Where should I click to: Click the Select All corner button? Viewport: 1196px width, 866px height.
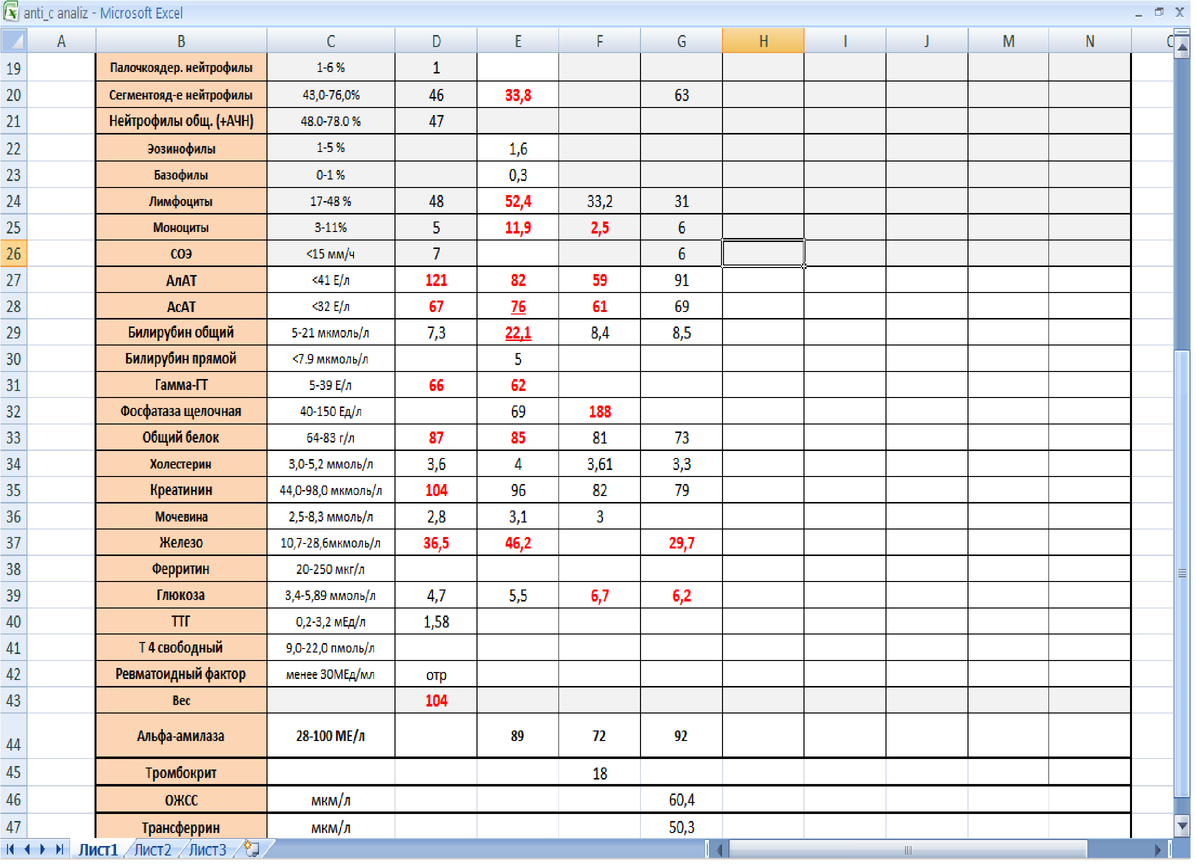(x=13, y=41)
